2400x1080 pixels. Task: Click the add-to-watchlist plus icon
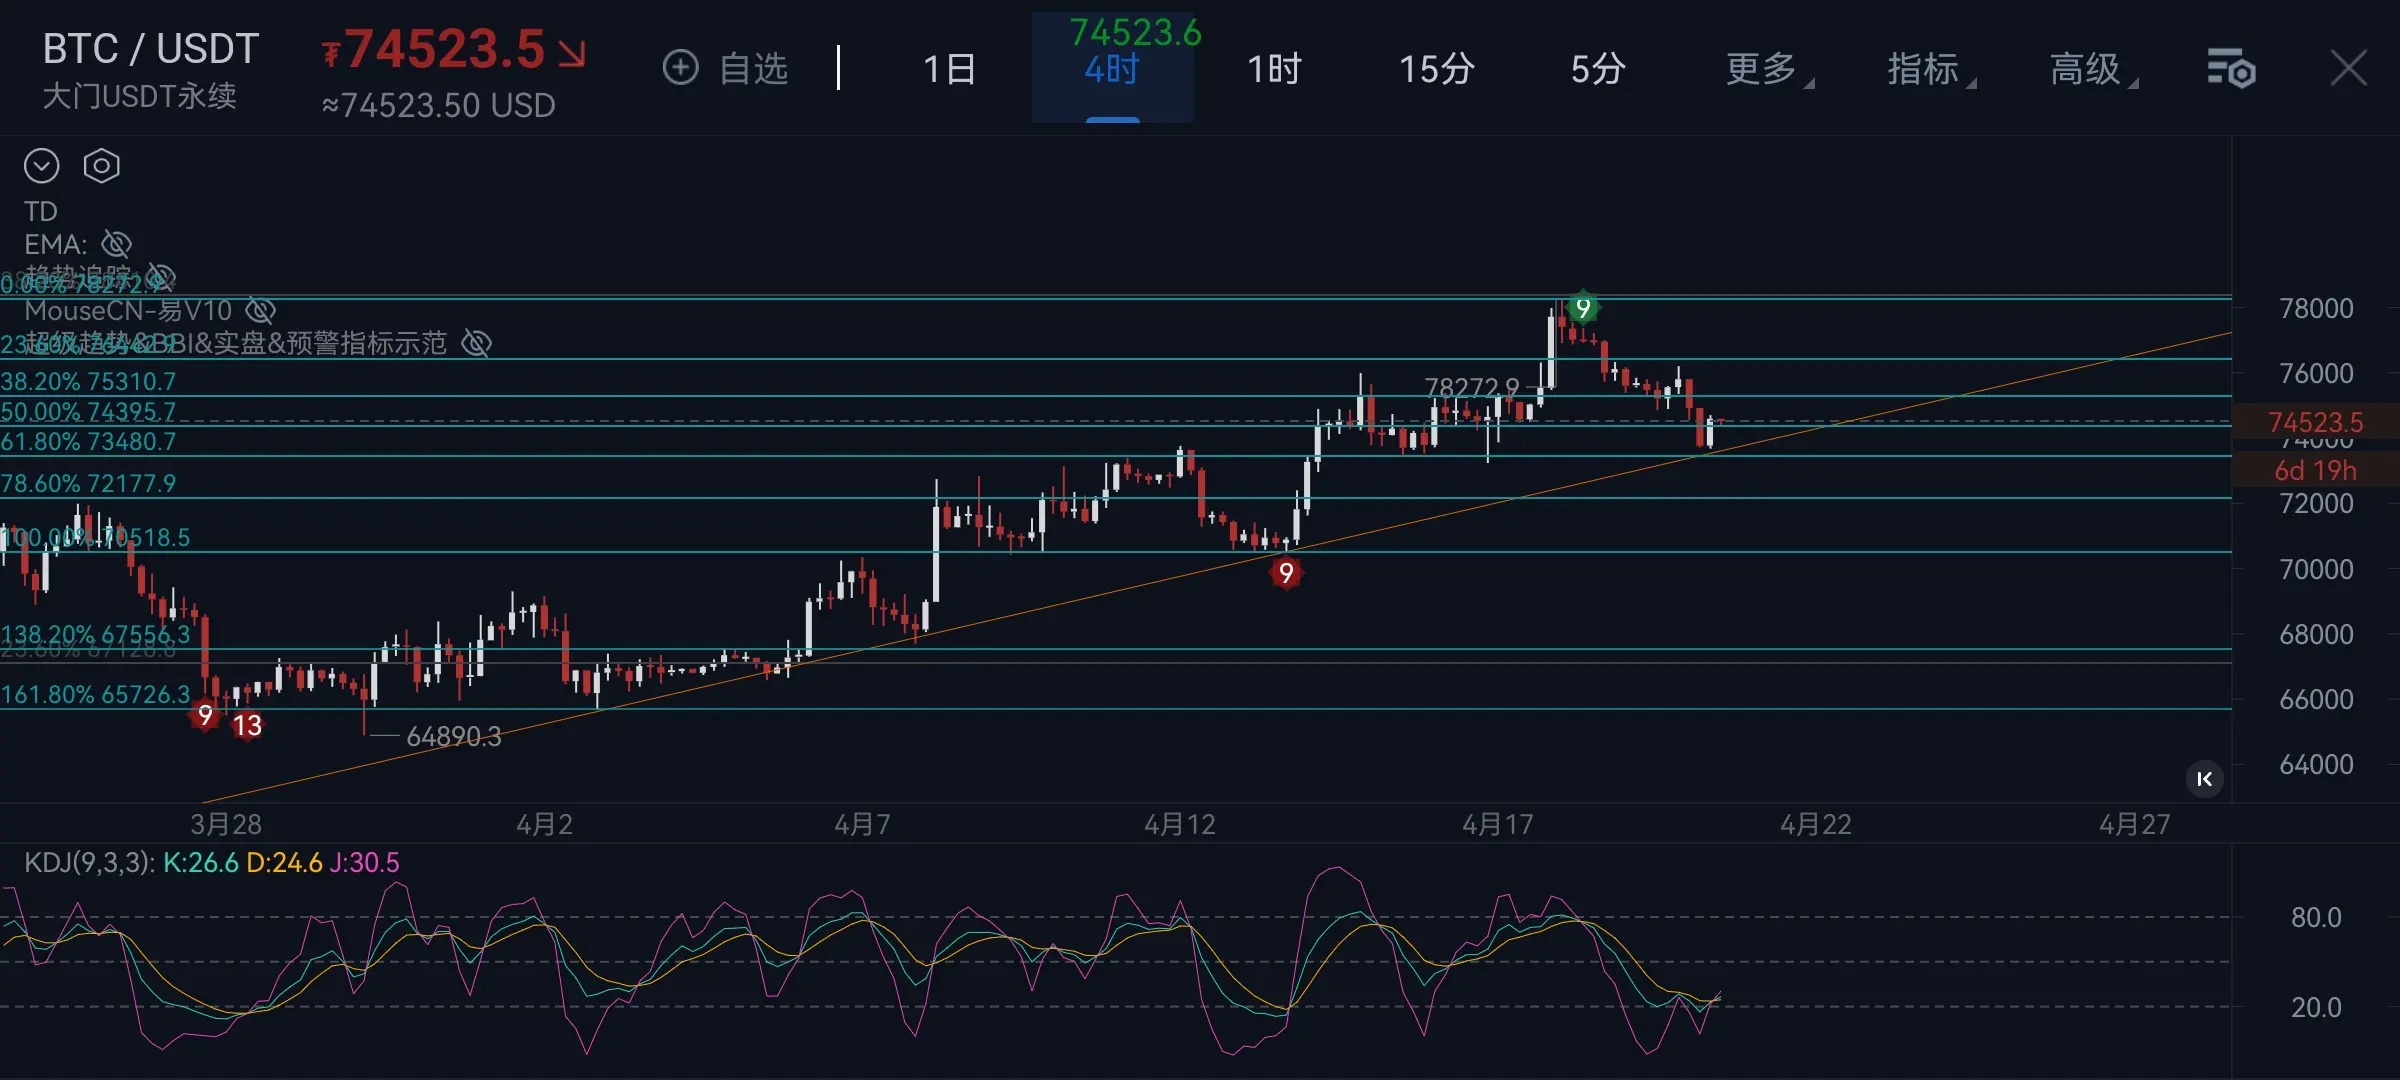681,68
